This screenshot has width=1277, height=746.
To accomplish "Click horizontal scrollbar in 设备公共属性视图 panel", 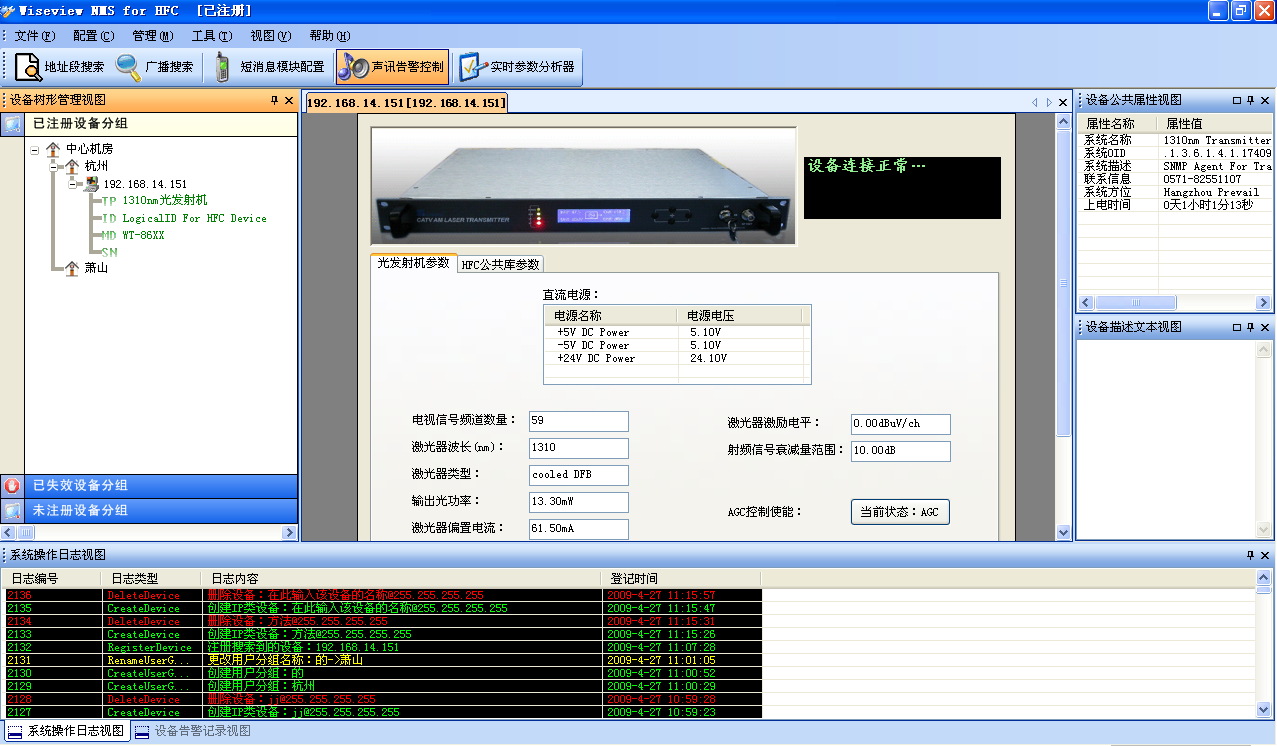I will (1133, 303).
